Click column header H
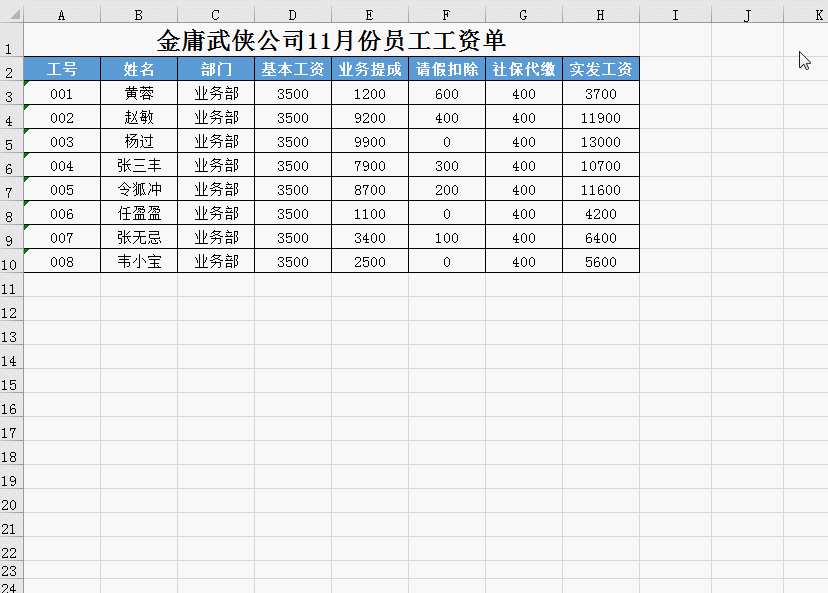This screenshot has height=593, width=828. pyautogui.click(x=600, y=14)
